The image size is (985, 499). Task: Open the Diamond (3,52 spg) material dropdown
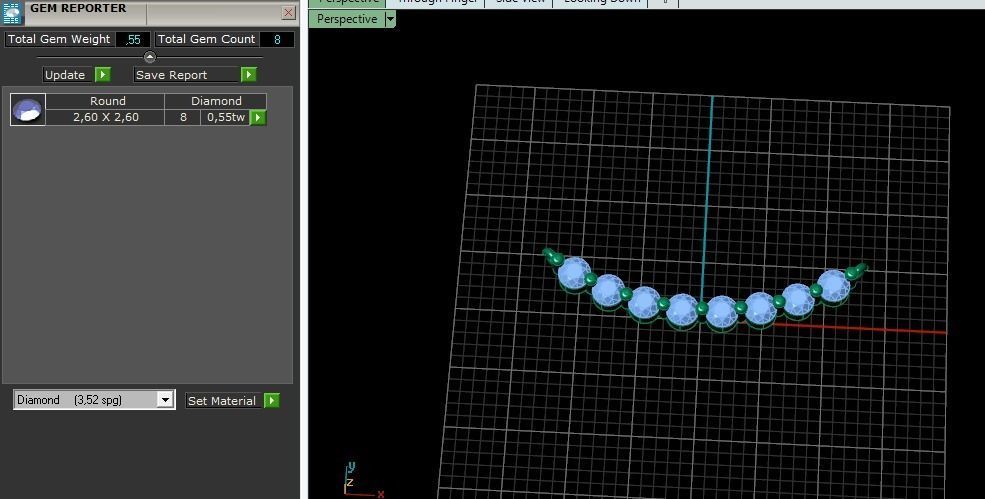(165, 400)
